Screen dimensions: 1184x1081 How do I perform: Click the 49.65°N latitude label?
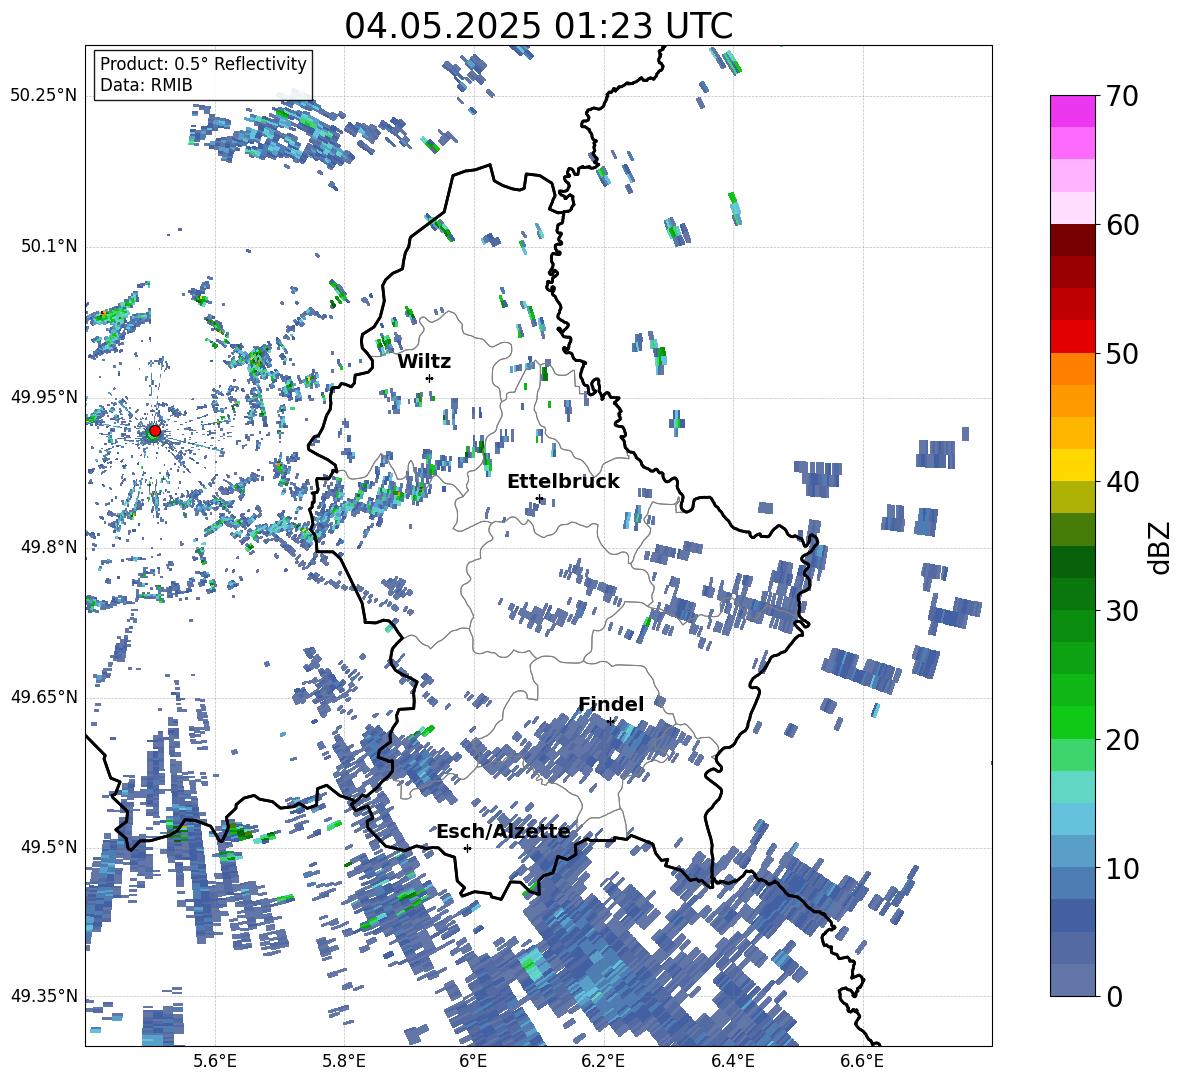[44, 696]
